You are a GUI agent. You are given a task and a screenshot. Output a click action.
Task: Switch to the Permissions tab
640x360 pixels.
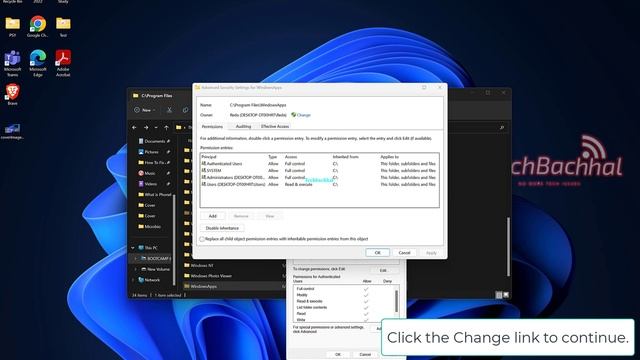point(213,127)
